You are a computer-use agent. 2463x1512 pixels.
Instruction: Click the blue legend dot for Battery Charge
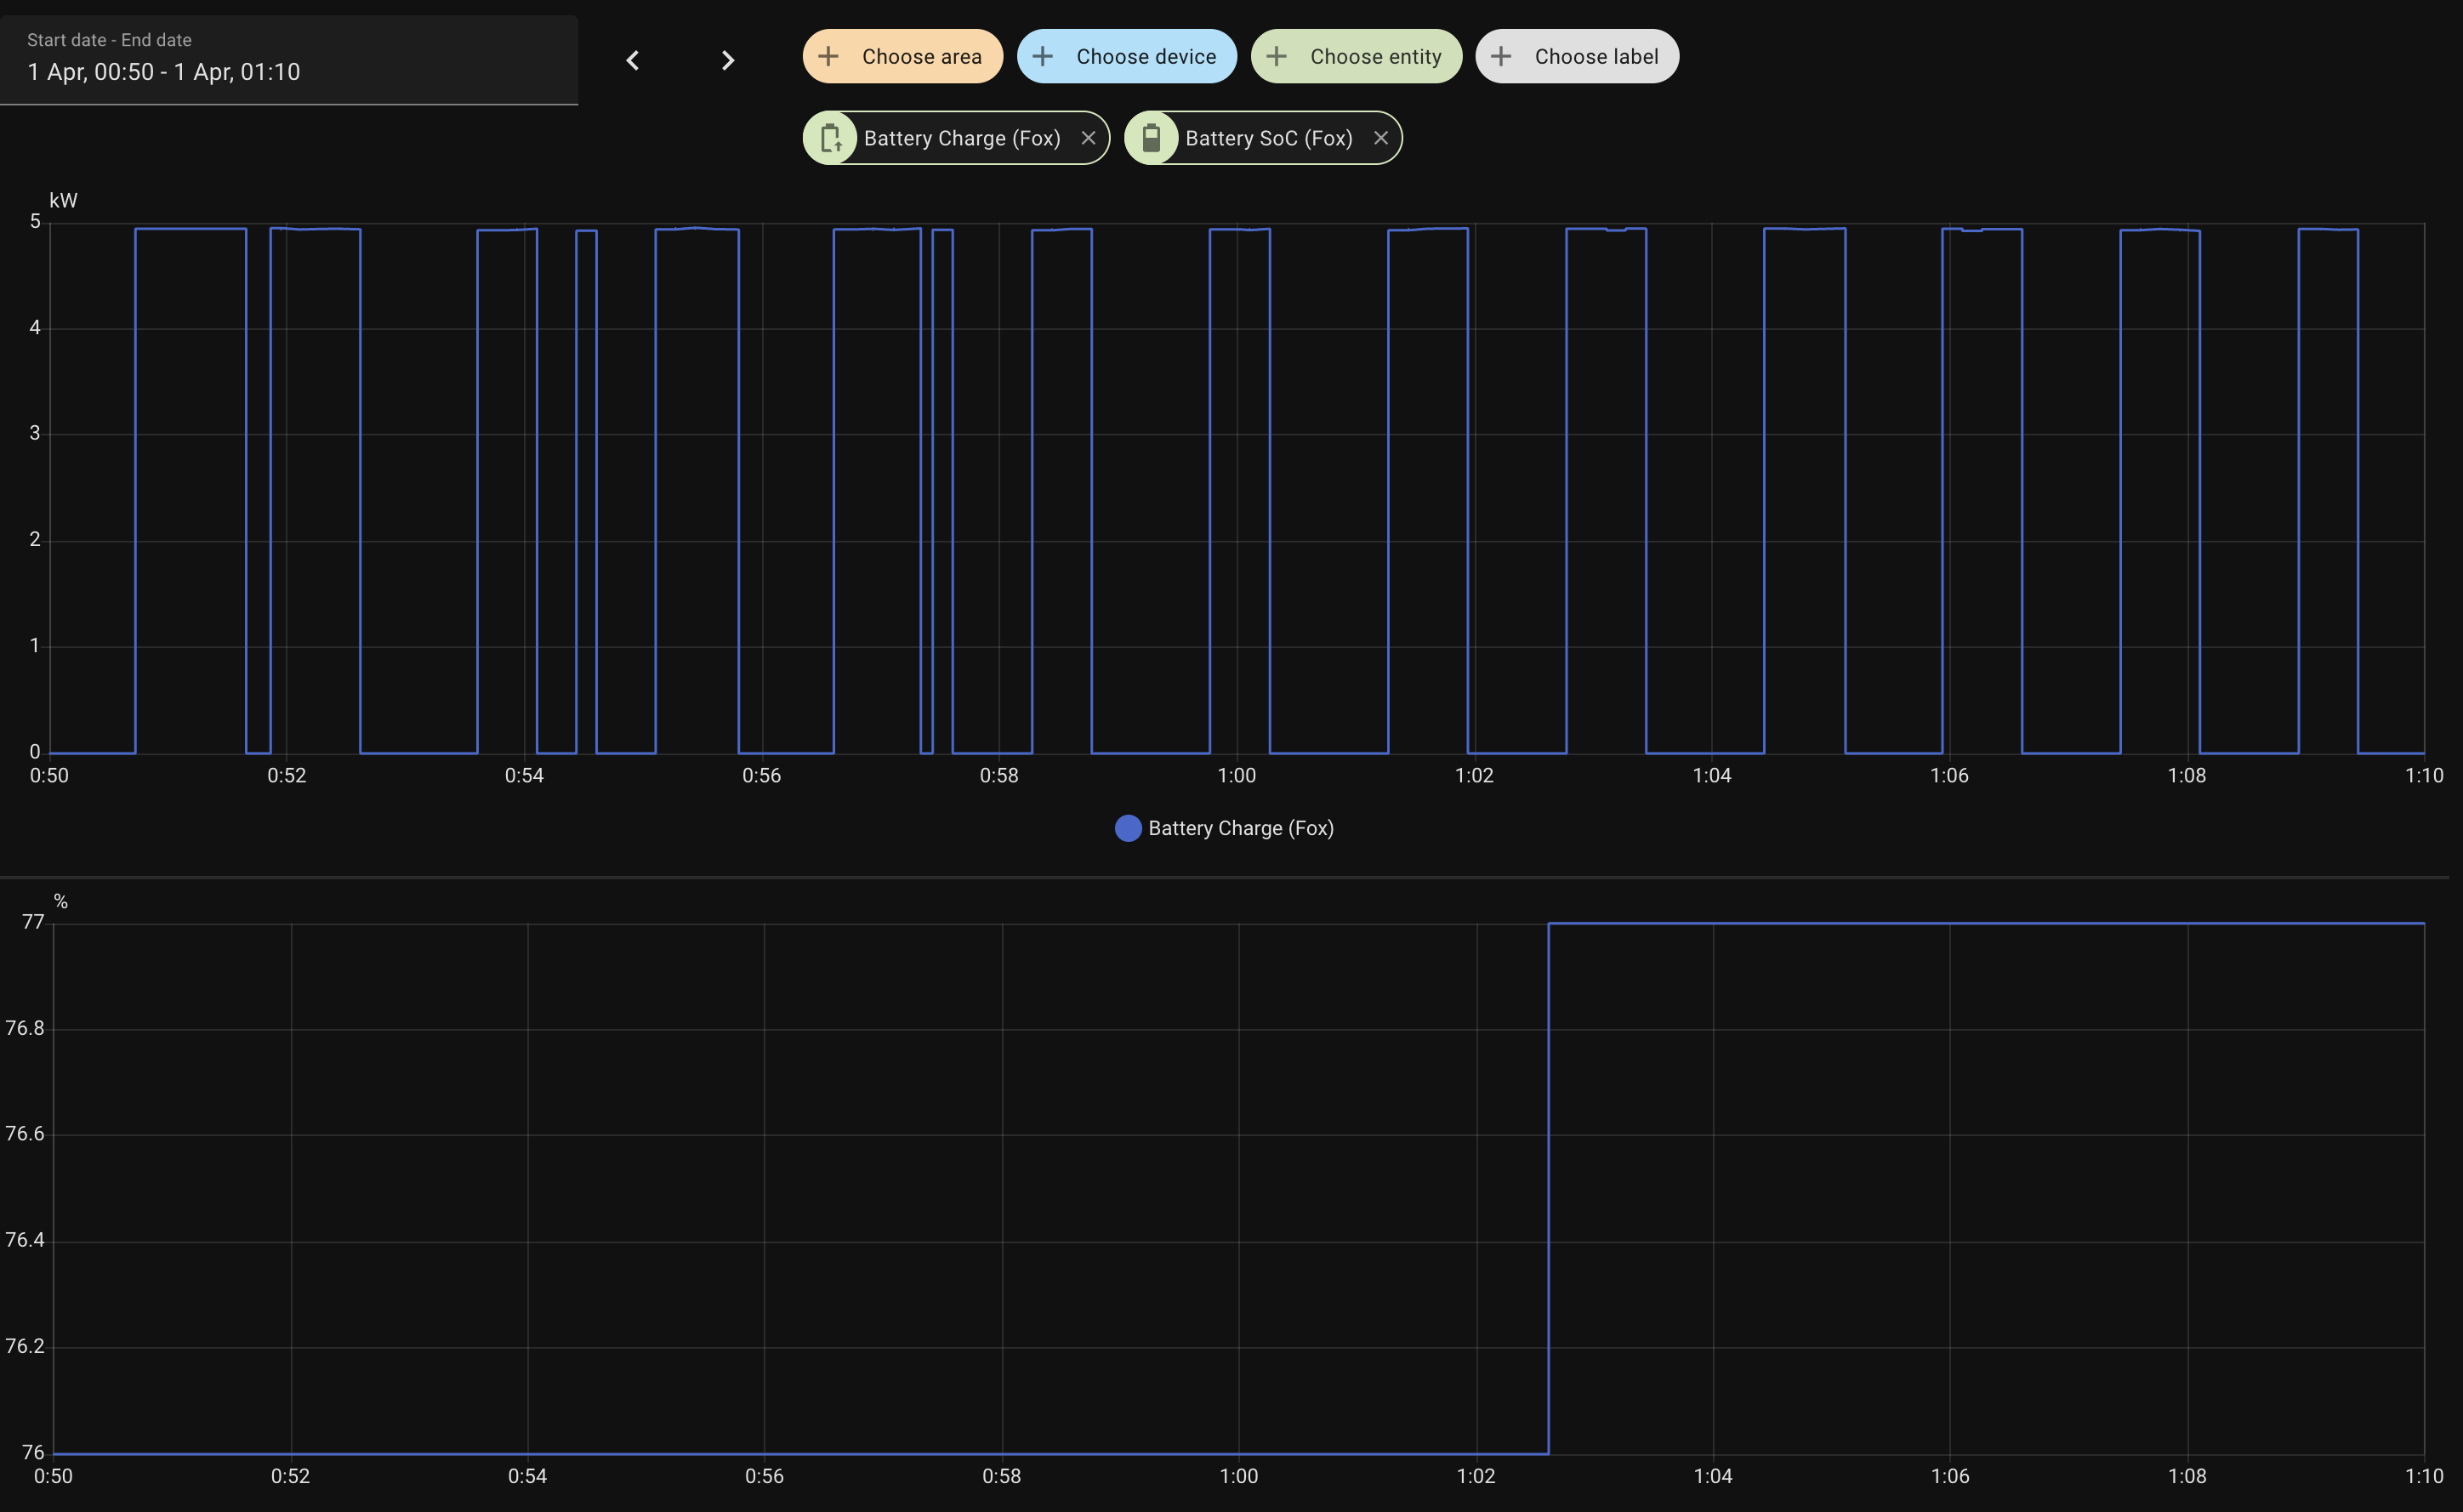coord(1127,828)
